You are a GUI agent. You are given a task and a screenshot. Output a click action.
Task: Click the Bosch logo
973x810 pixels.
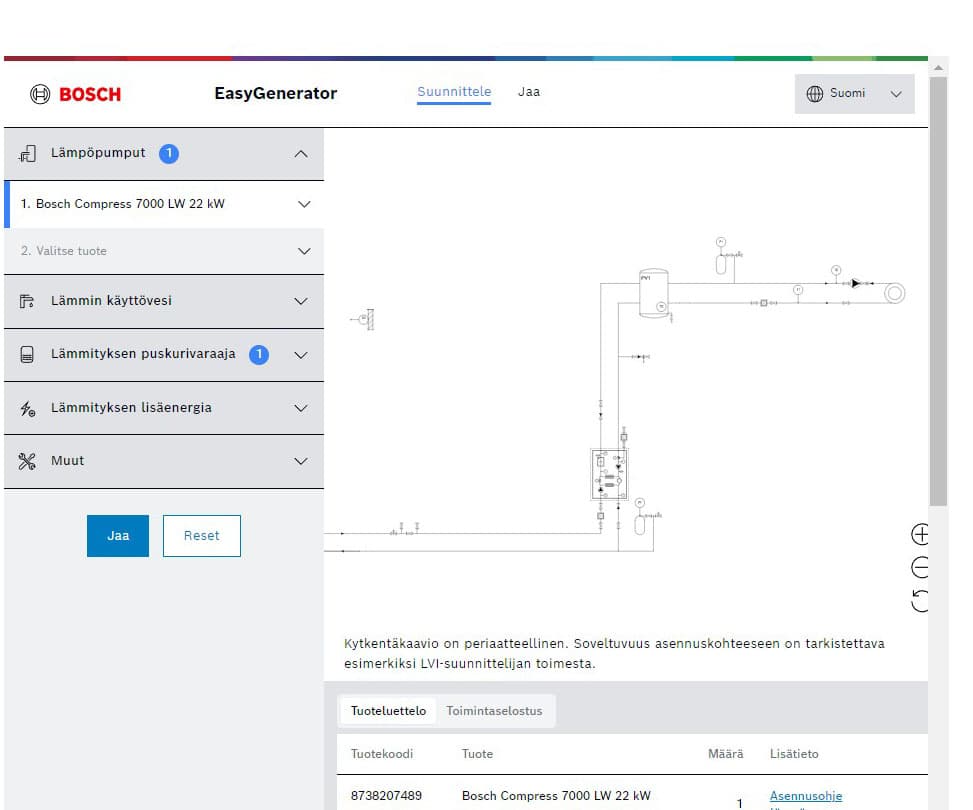[x=75, y=94]
